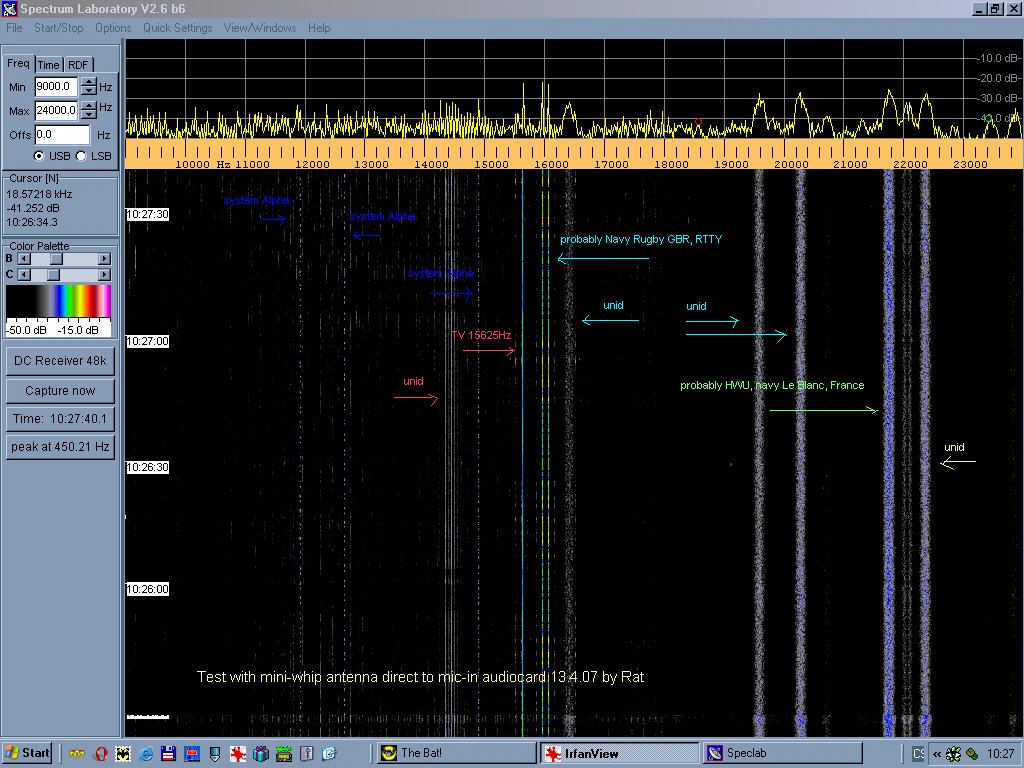Increase Min frequency with the up arrow
The image size is (1024, 768).
89,82
